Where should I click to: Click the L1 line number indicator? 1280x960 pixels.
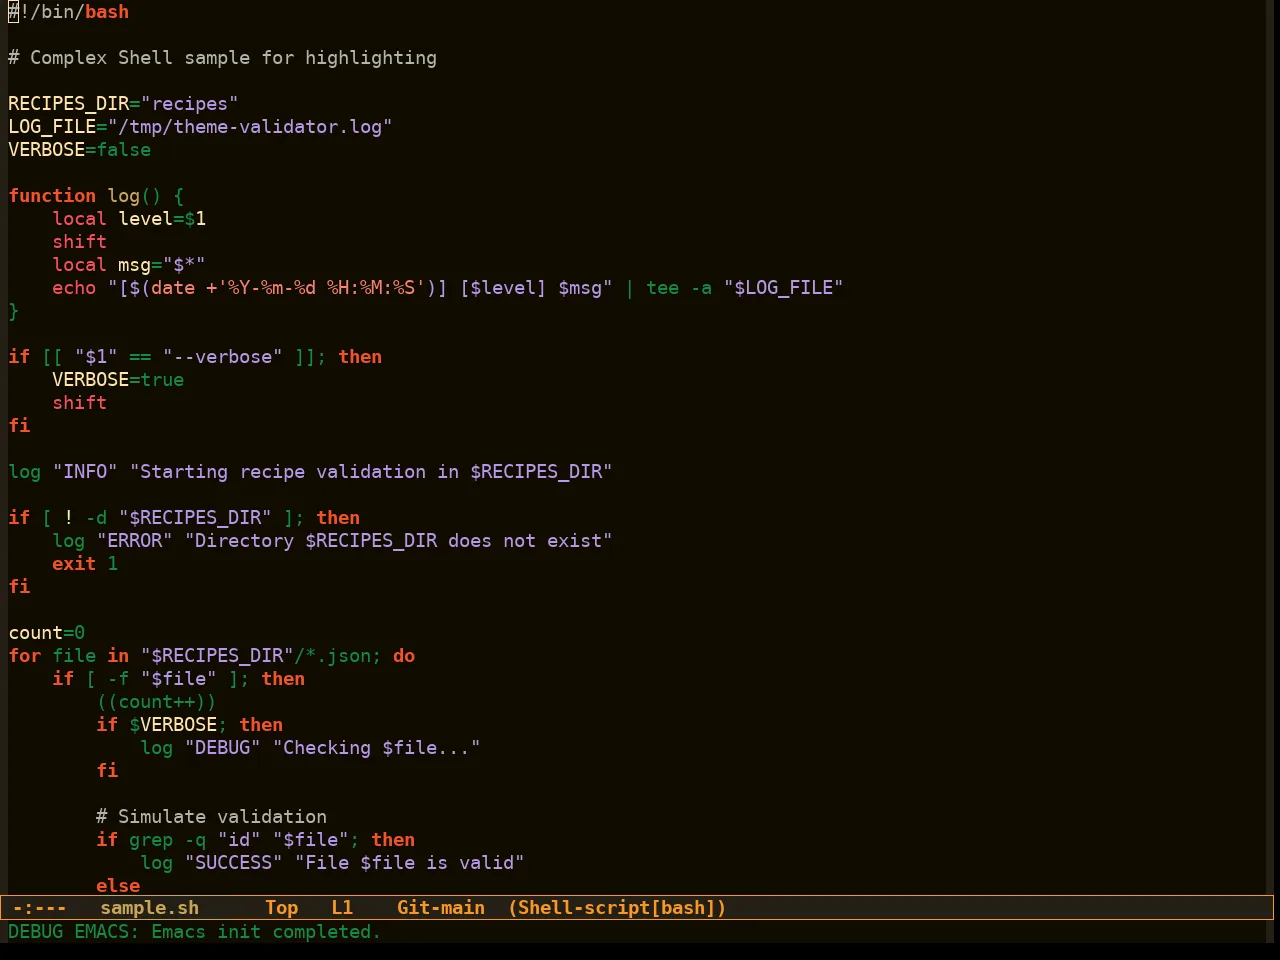[342, 908]
